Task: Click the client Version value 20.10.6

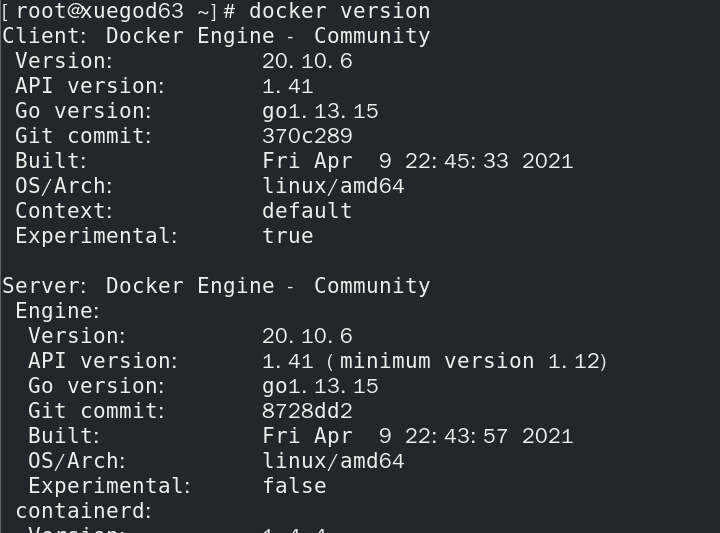Action: click(307, 61)
